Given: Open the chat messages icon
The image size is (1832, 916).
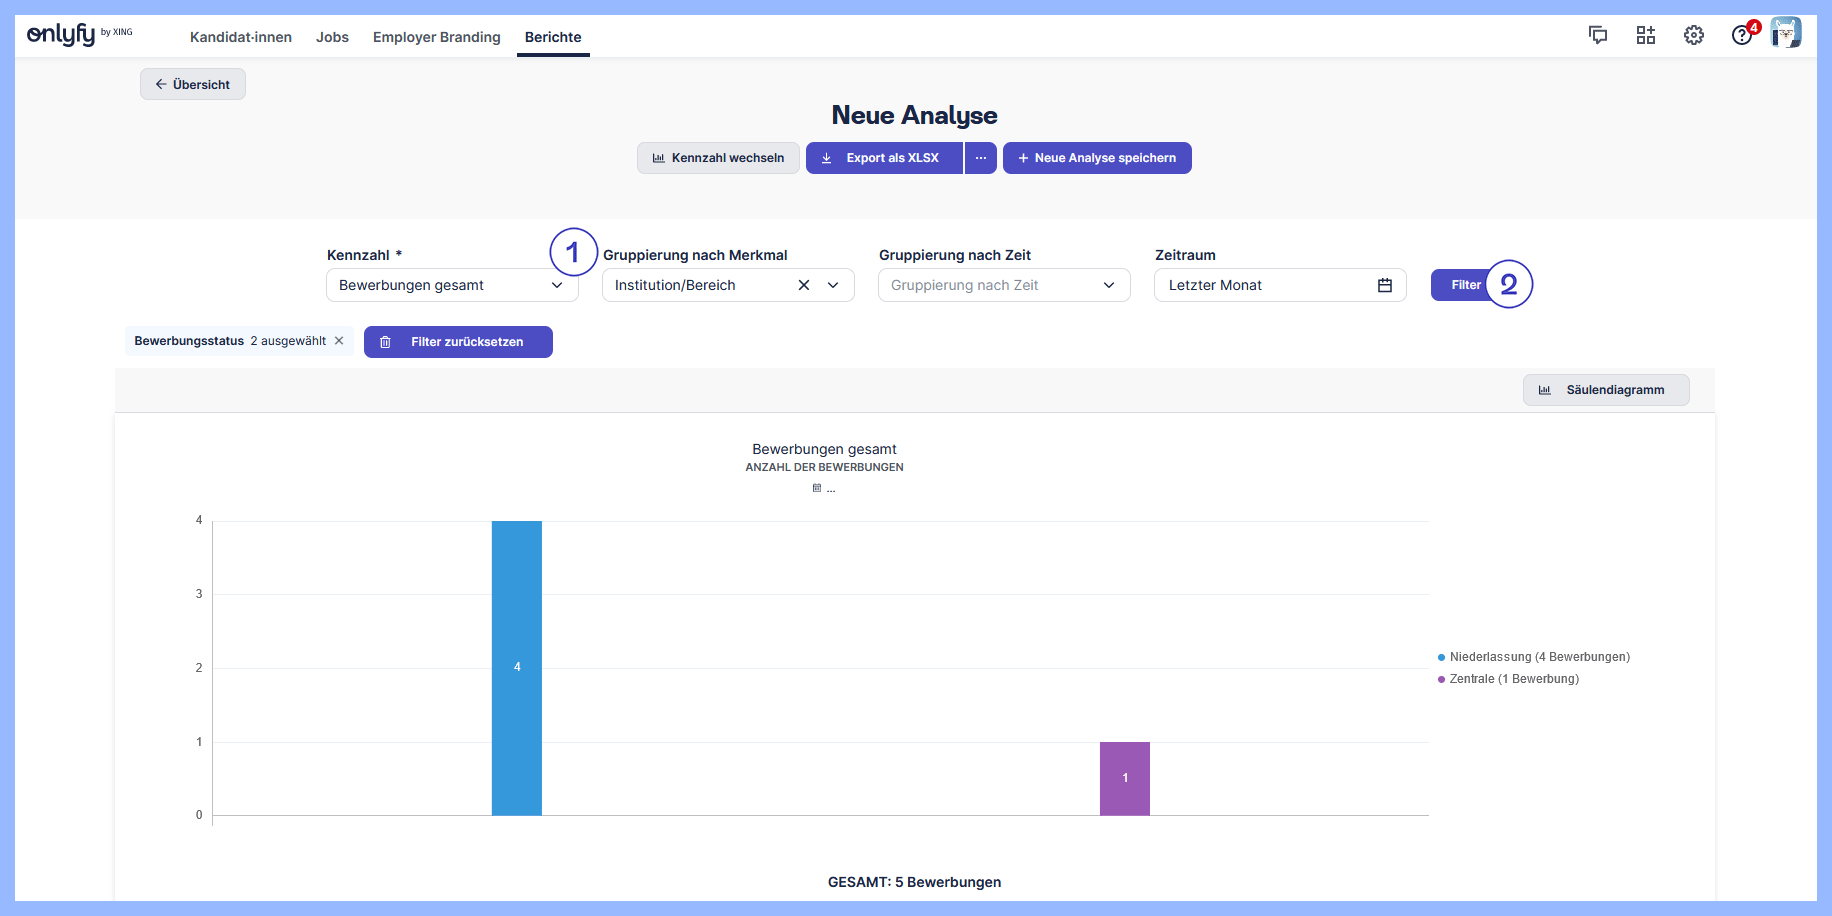Looking at the screenshot, I should [1598, 35].
